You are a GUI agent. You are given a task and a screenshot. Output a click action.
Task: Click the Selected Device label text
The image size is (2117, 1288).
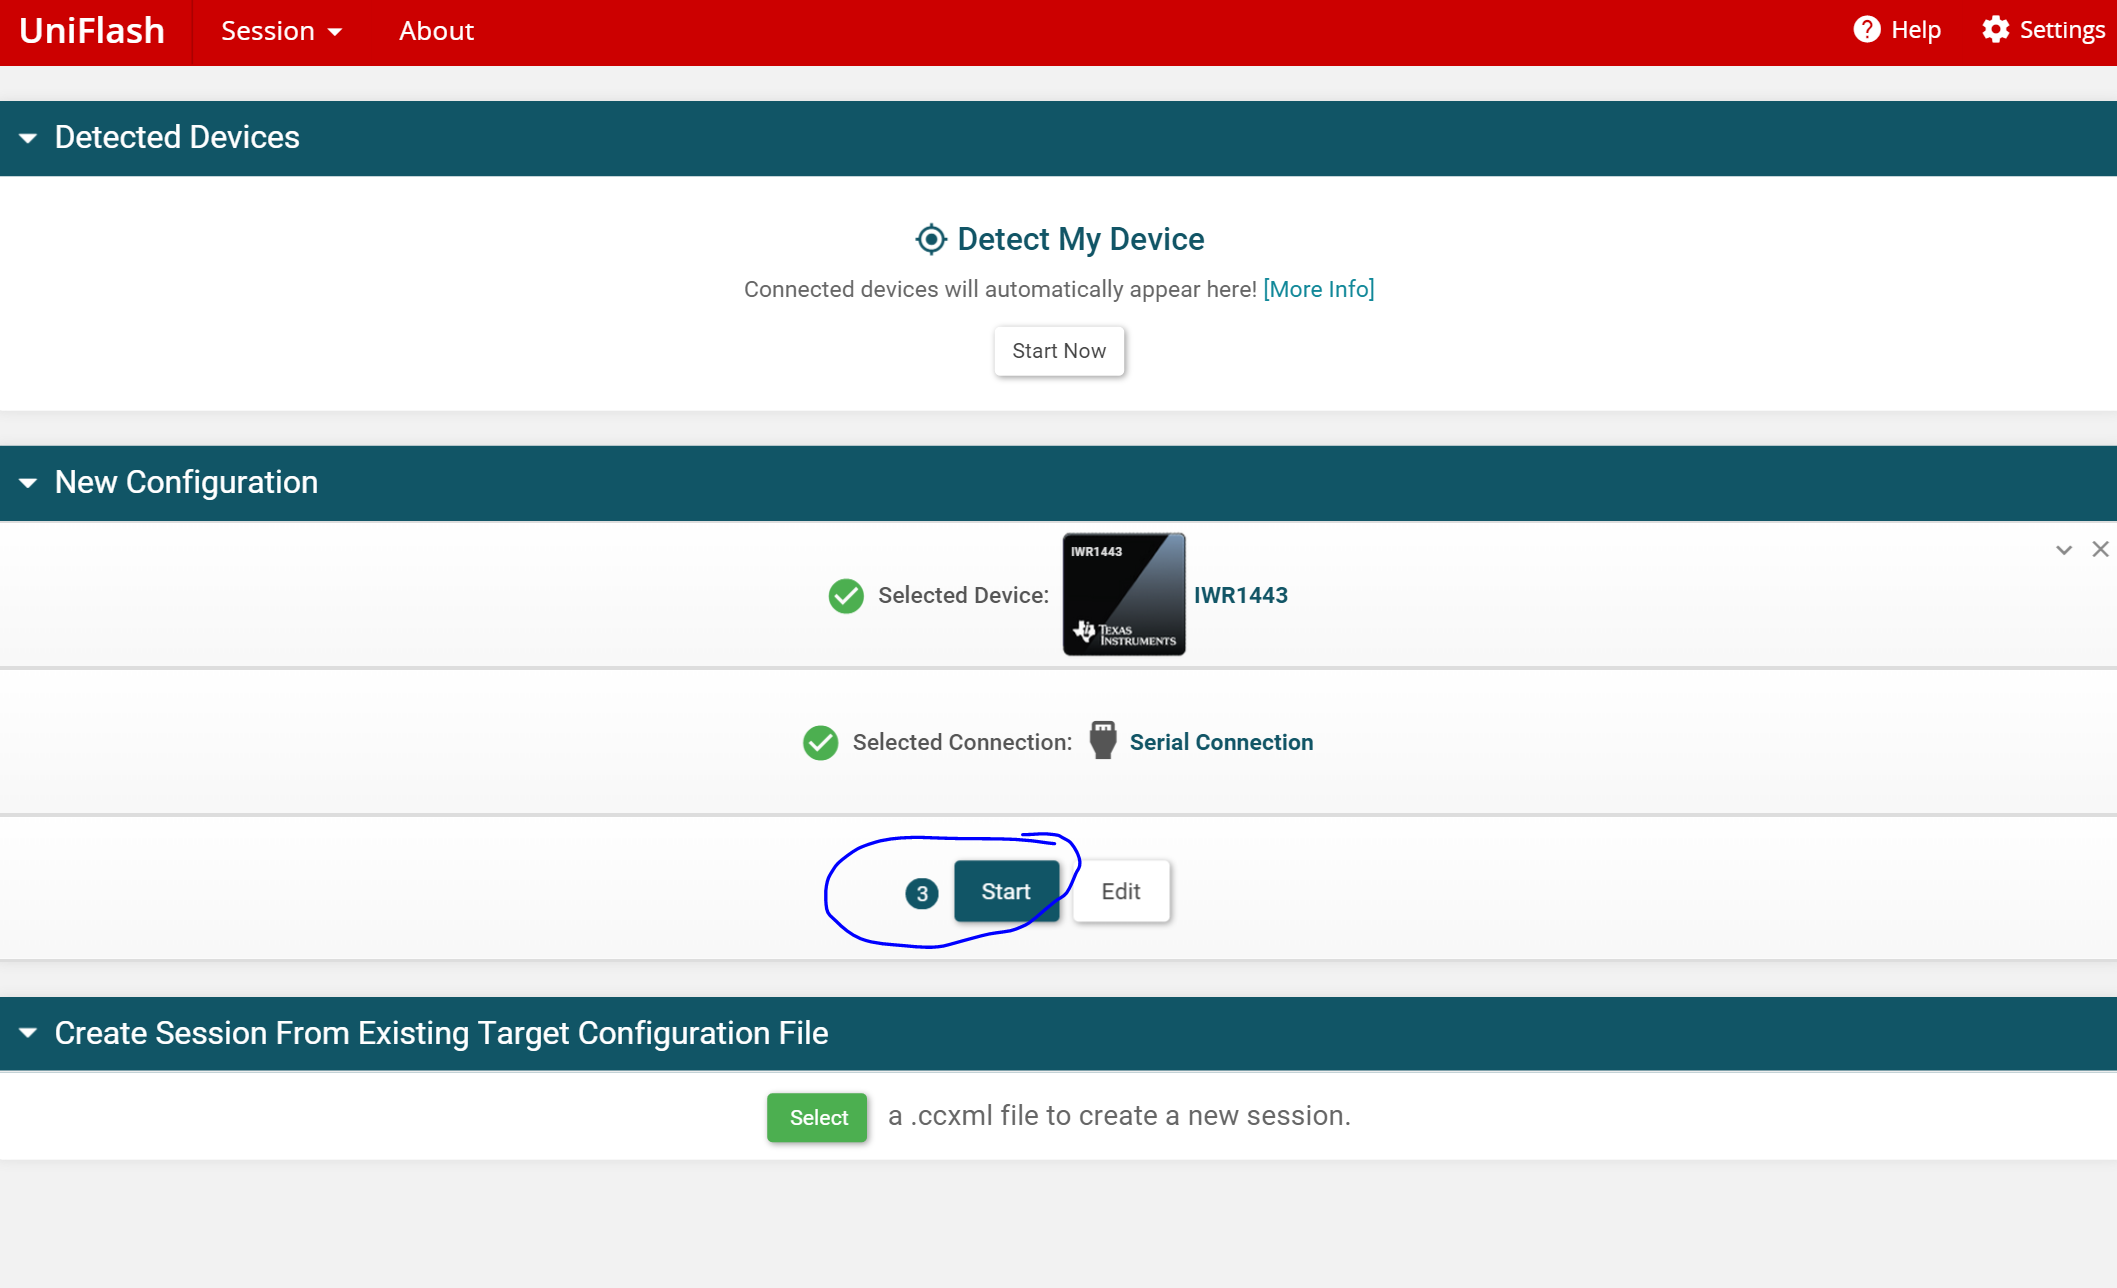(963, 595)
